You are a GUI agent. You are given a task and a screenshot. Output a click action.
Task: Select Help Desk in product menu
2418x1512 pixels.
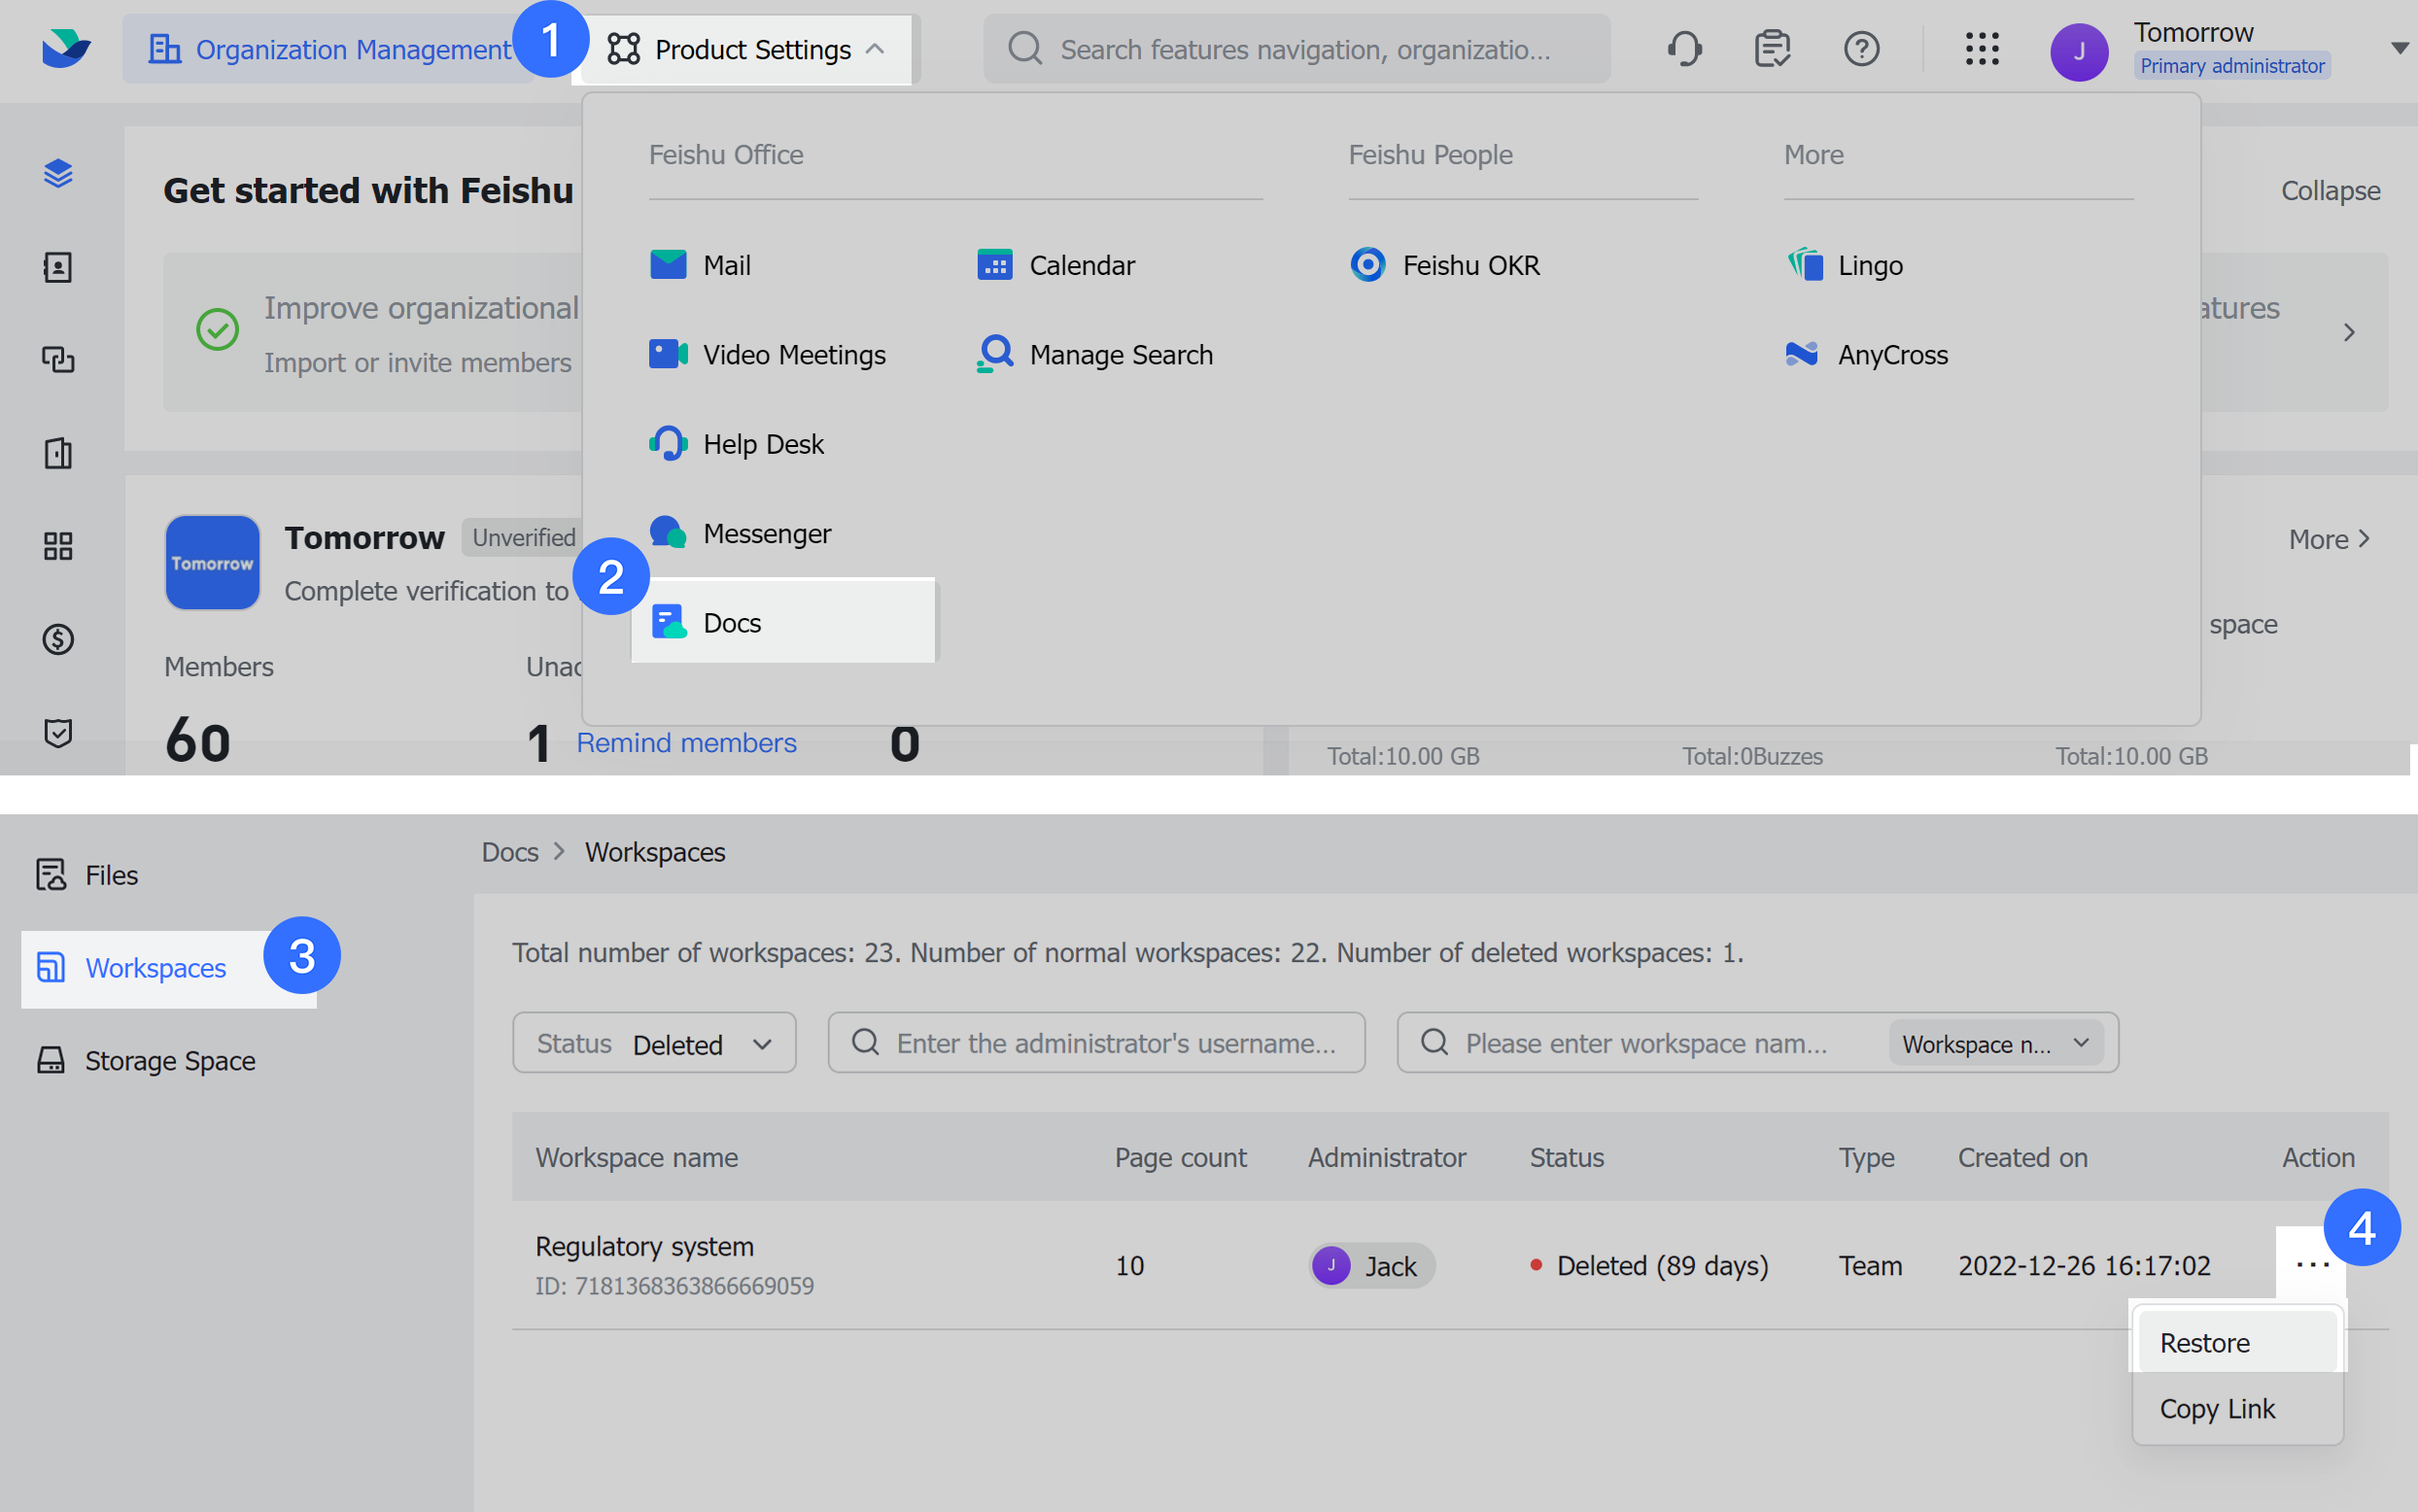736,443
